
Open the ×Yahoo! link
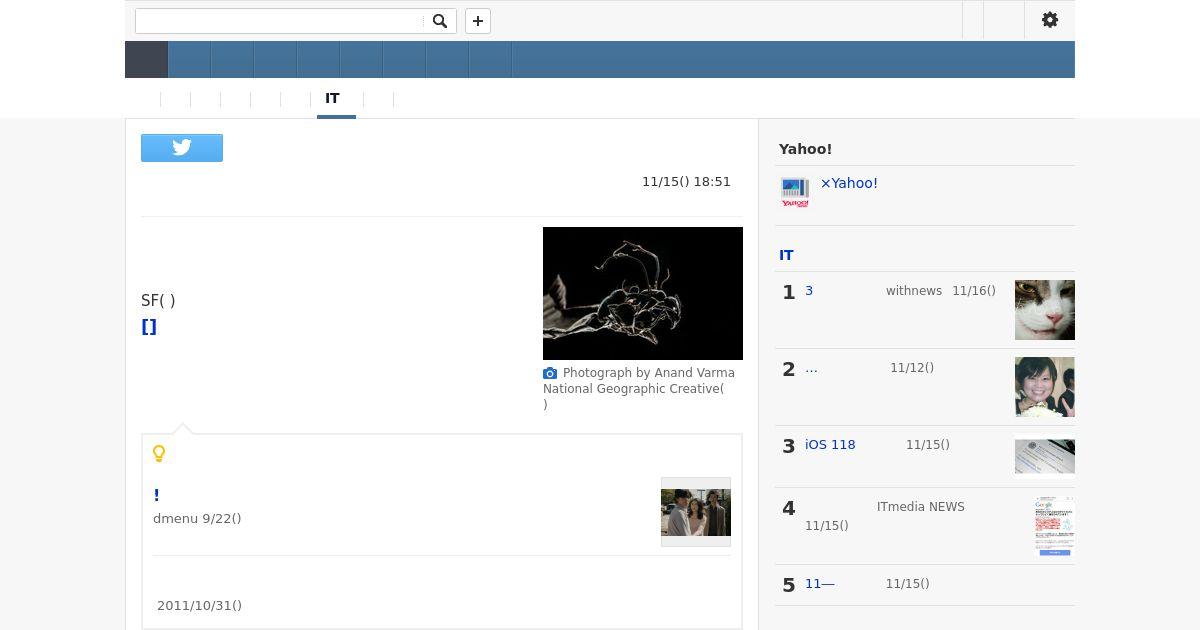point(849,183)
